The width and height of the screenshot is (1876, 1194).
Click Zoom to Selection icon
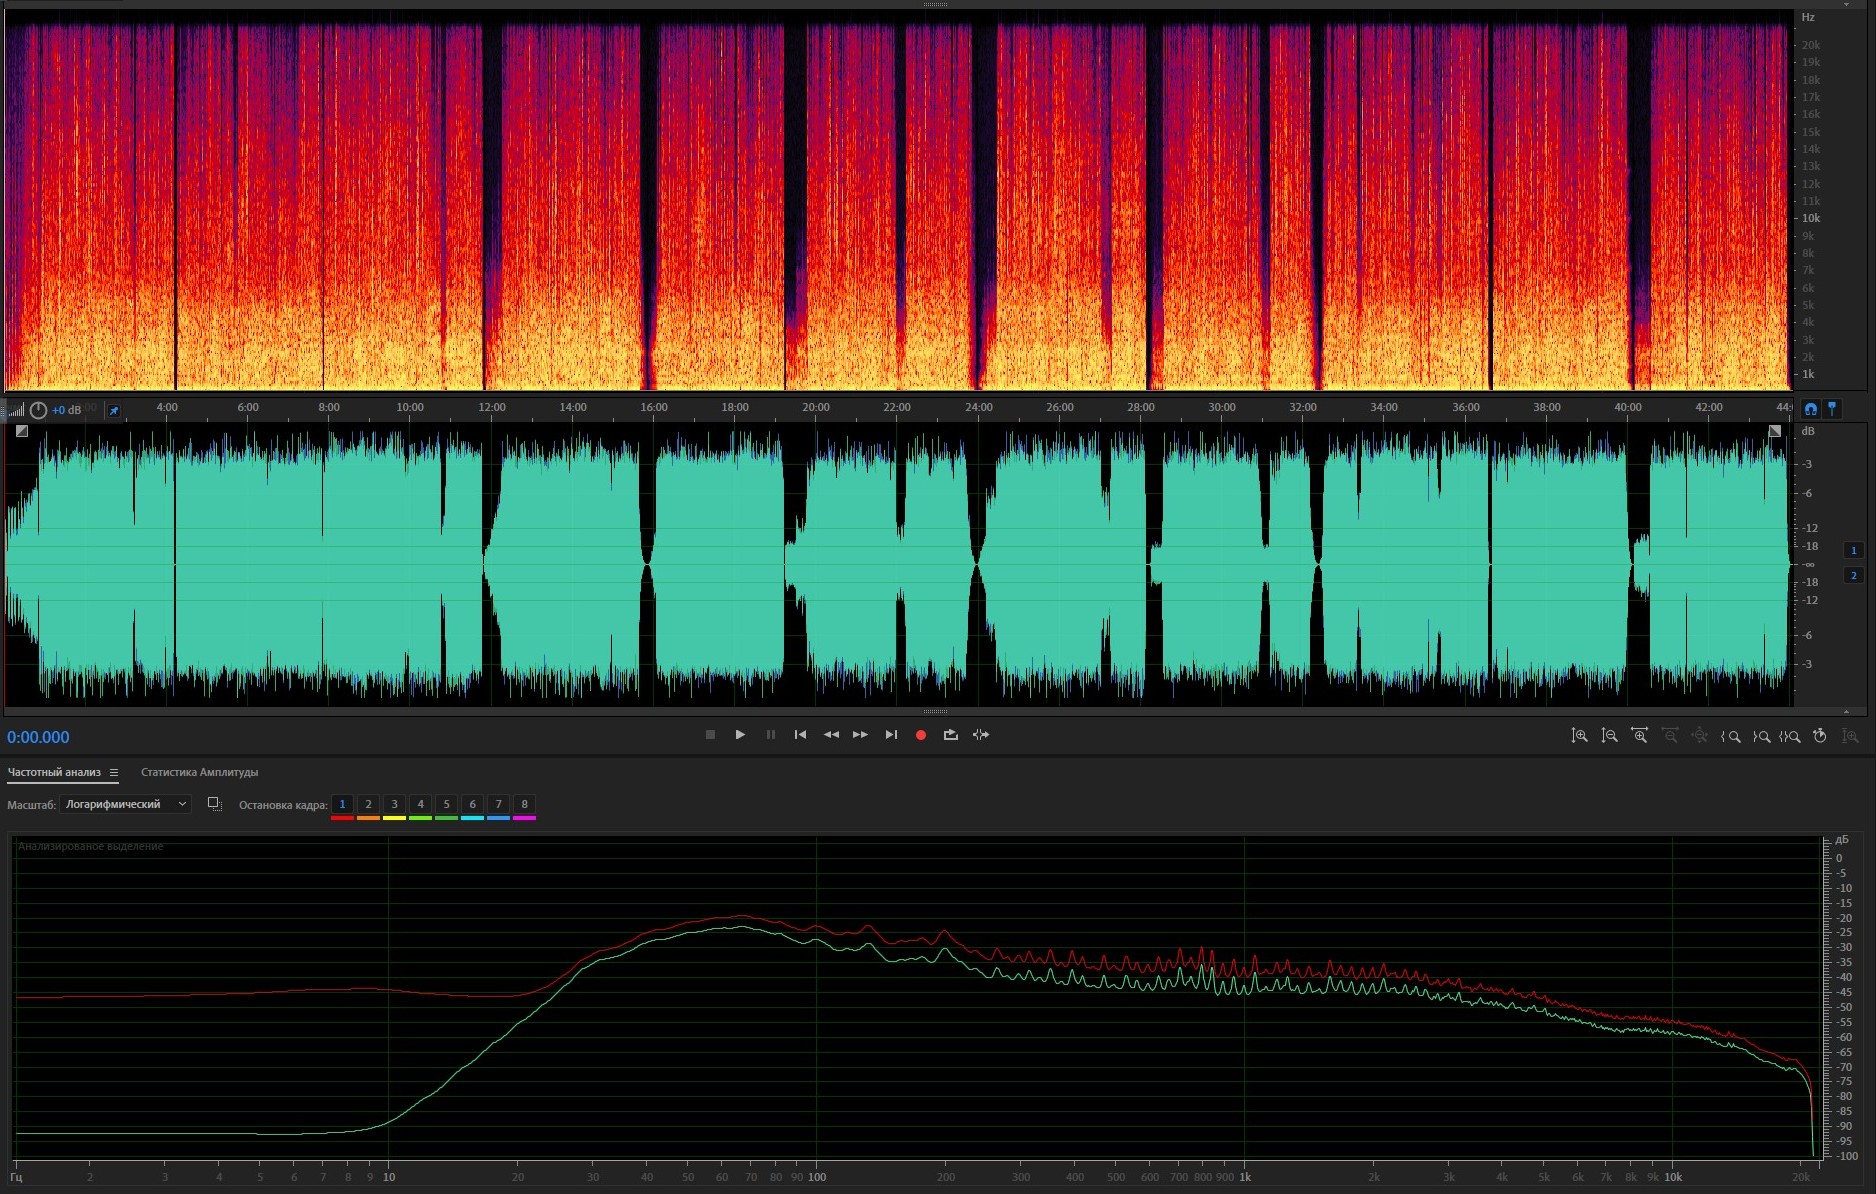[1790, 736]
